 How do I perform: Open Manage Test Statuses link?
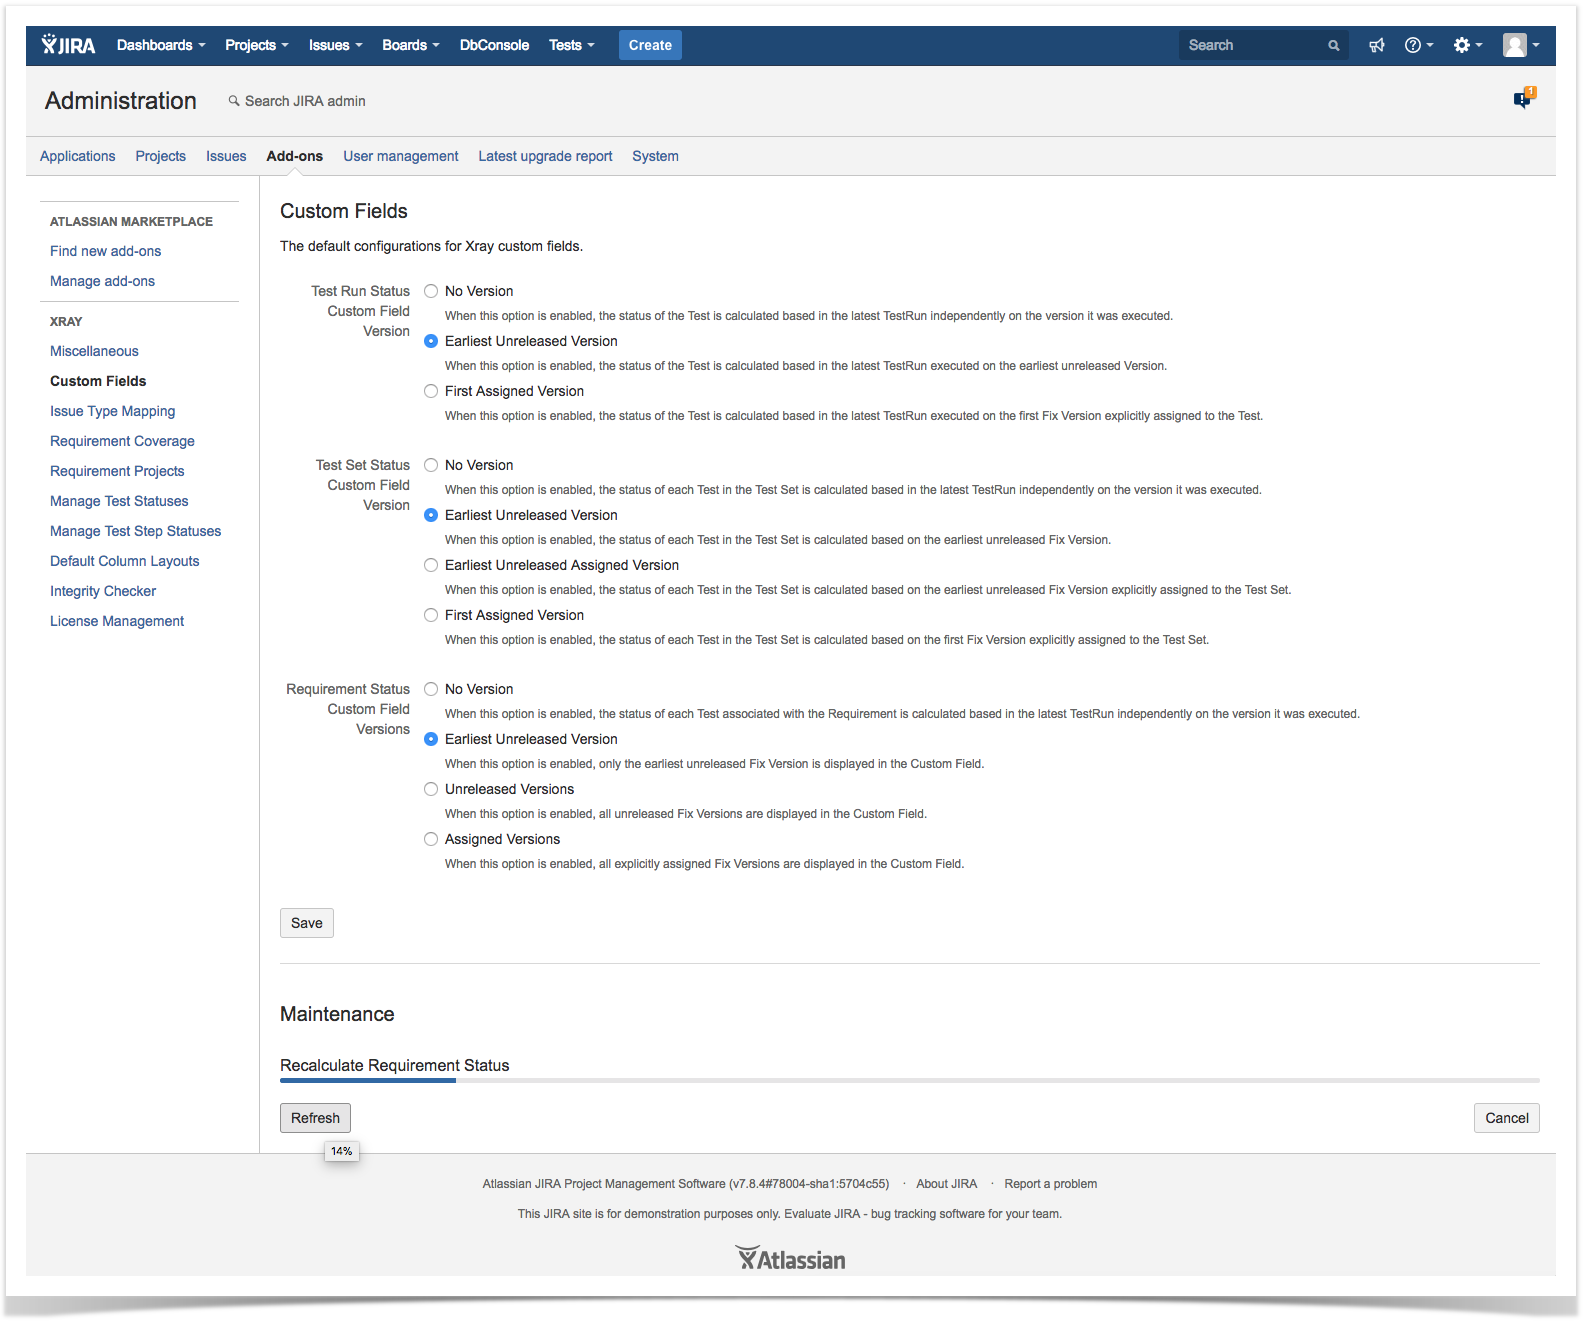(119, 501)
